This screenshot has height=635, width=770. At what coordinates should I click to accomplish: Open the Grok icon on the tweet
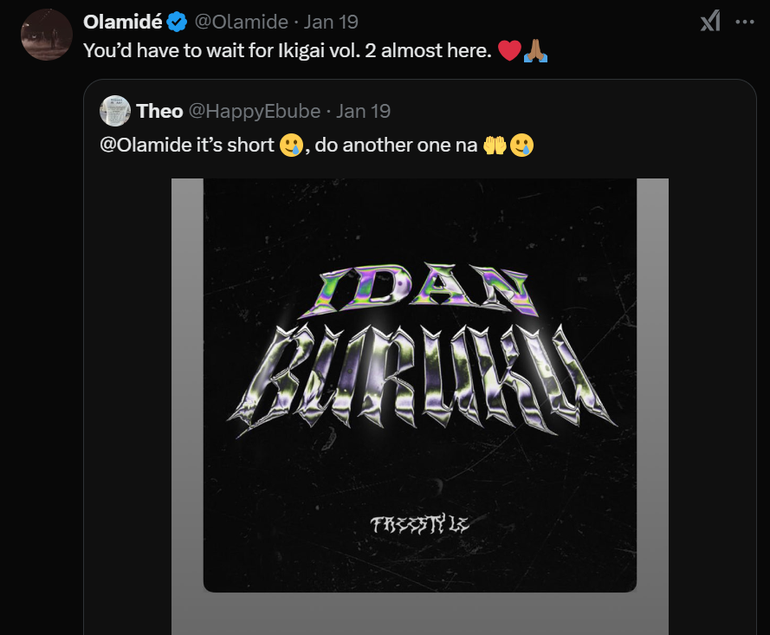[x=709, y=21]
